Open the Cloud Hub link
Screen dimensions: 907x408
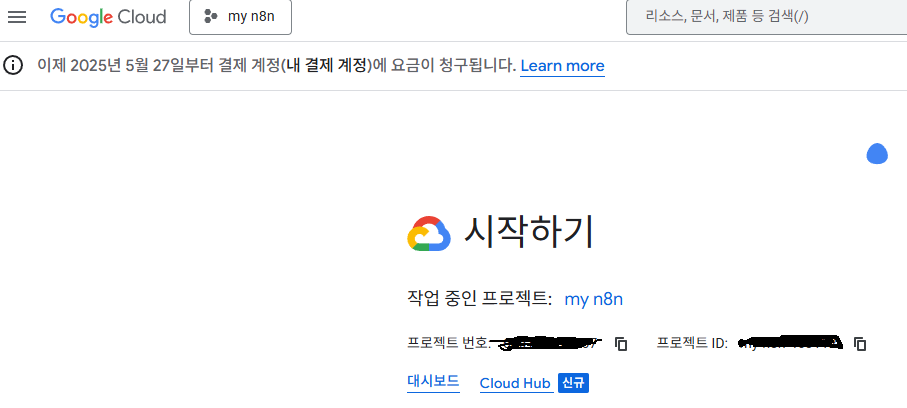[x=515, y=383]
